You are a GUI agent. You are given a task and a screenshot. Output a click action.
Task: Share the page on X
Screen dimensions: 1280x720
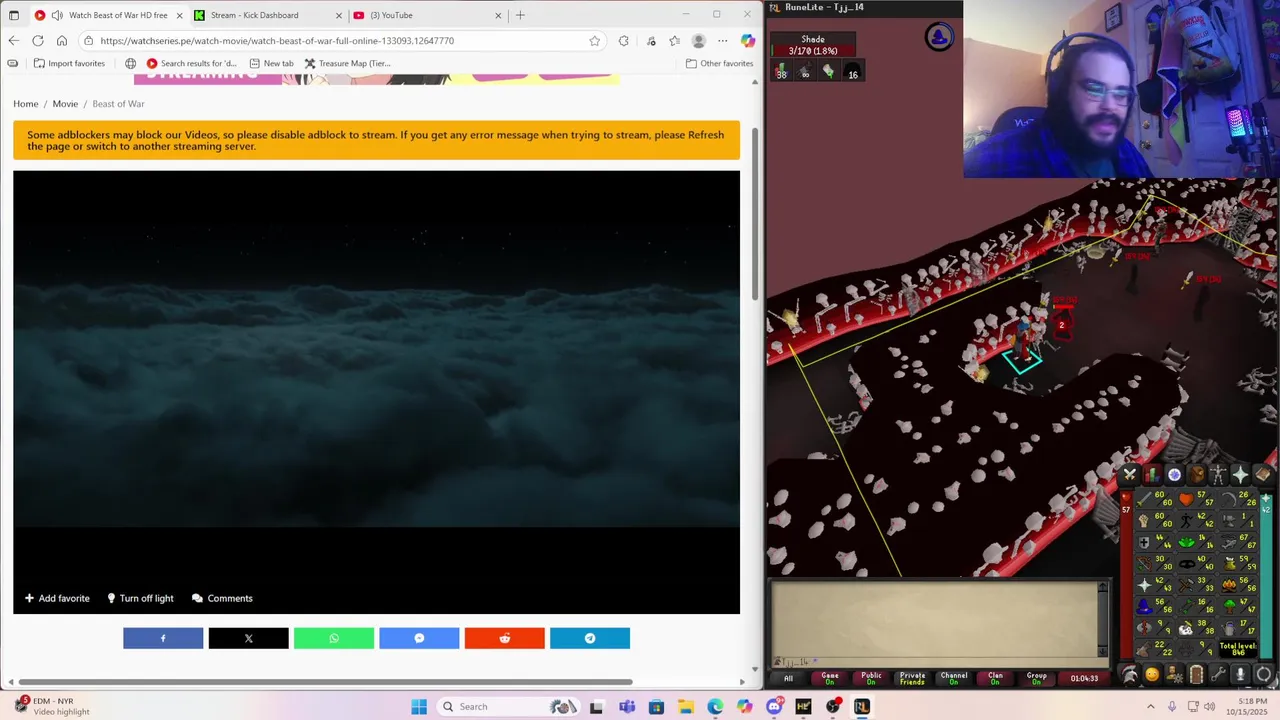click(x=248, y=638)
